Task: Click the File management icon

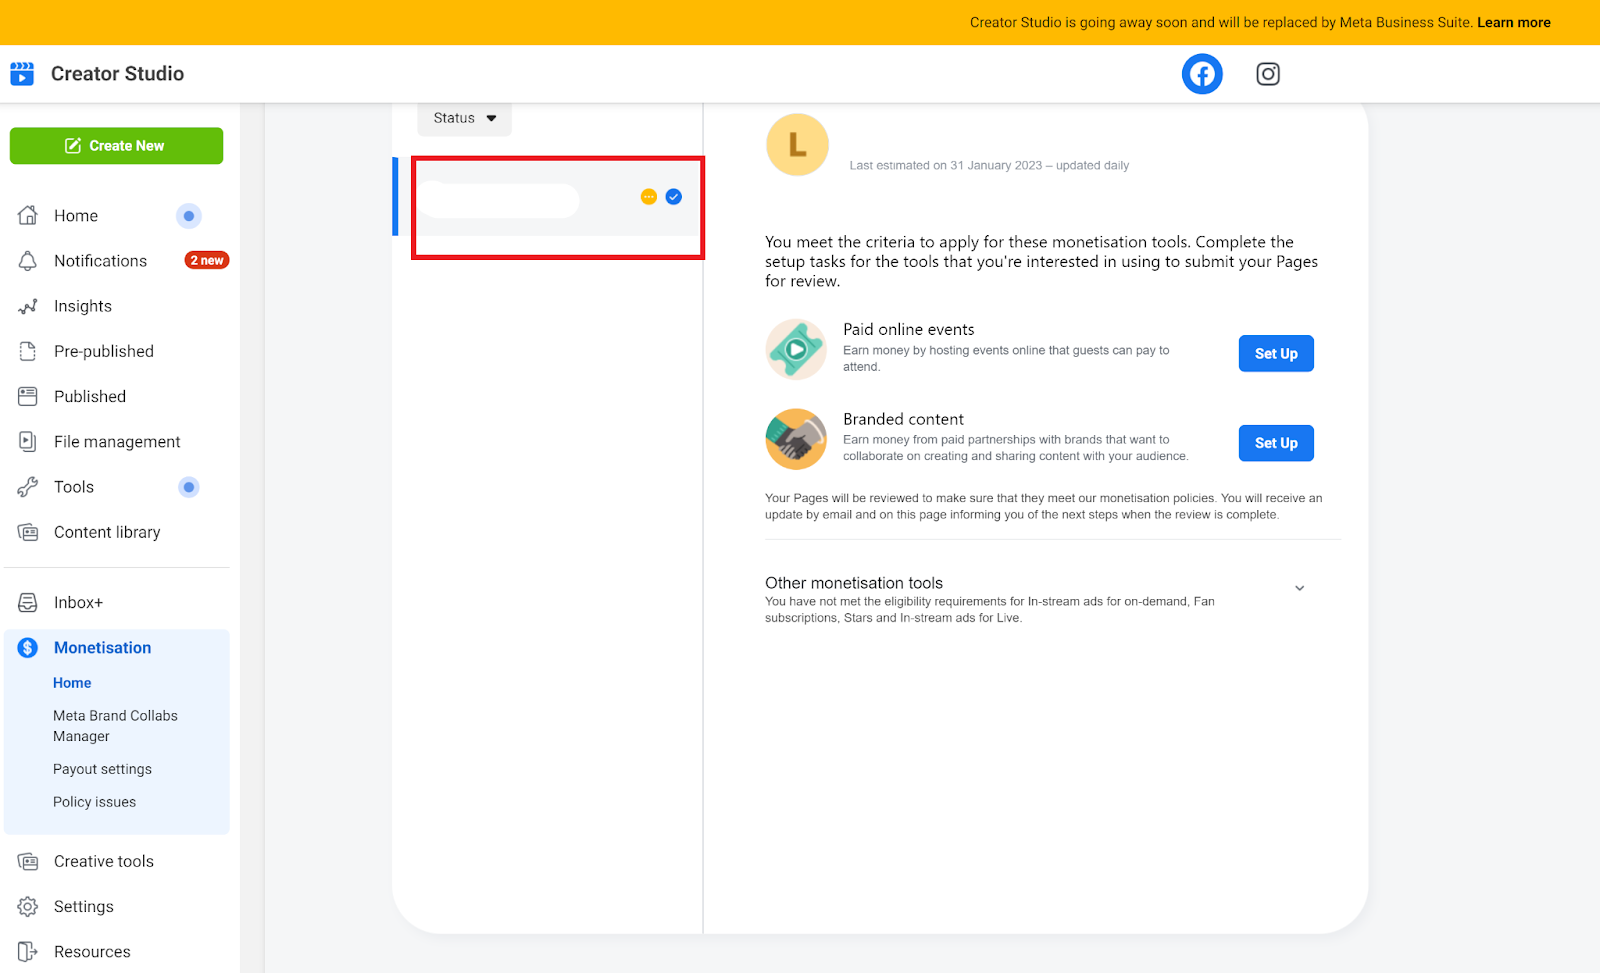Action: pyautogui.click(x=28, y=441)
